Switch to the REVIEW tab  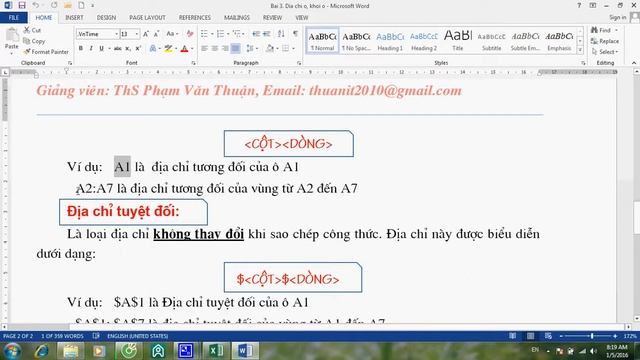click(x=272, y=18)
